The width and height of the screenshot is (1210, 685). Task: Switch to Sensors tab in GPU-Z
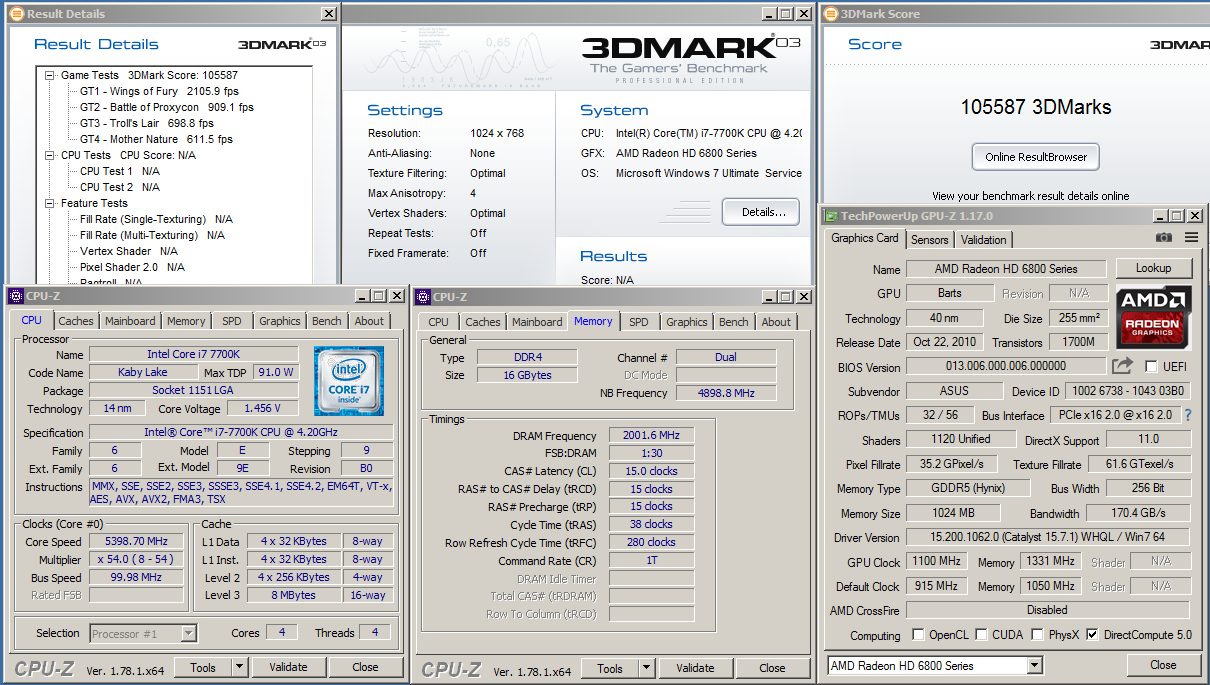point(930,240)
